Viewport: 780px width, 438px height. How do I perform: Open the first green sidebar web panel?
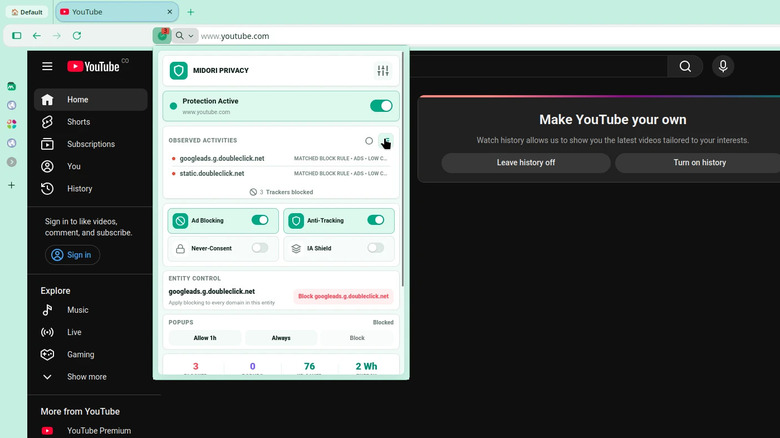tap(11, 87)
